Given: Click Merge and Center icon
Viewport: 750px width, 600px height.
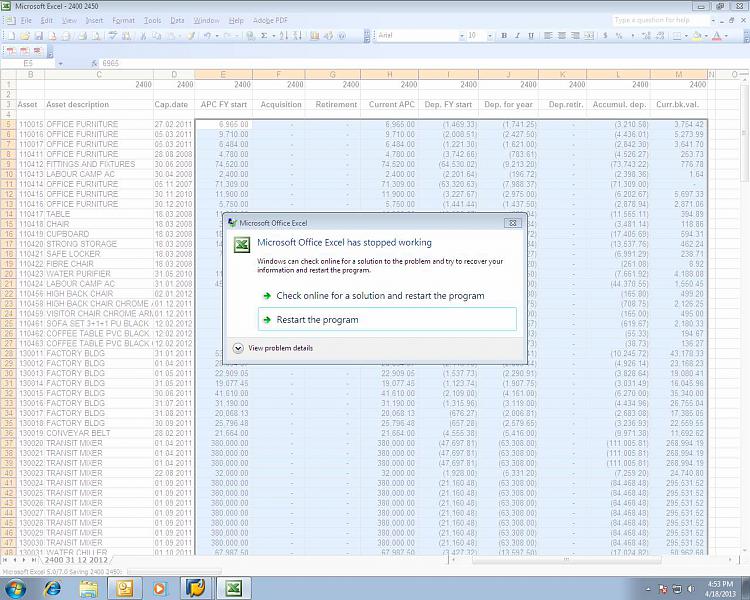Looking at the screenshot, I should click(x=589, y=36).
